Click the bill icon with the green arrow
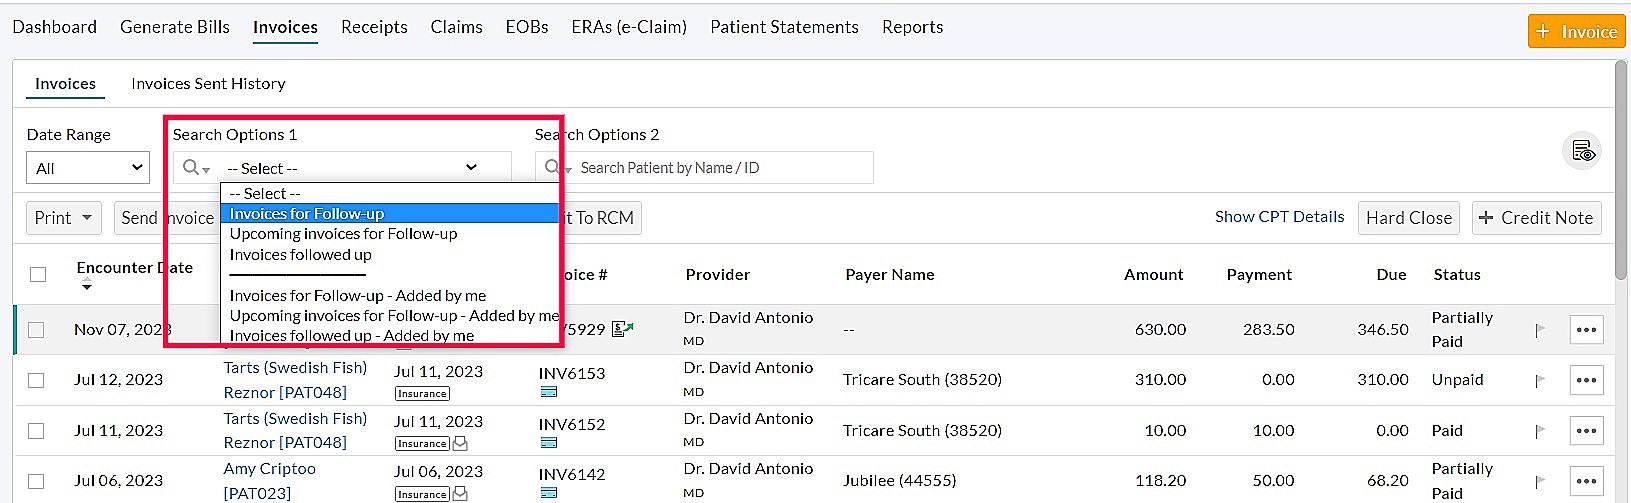This screenshot has height=503, width=1631. [x=623, y=329]
